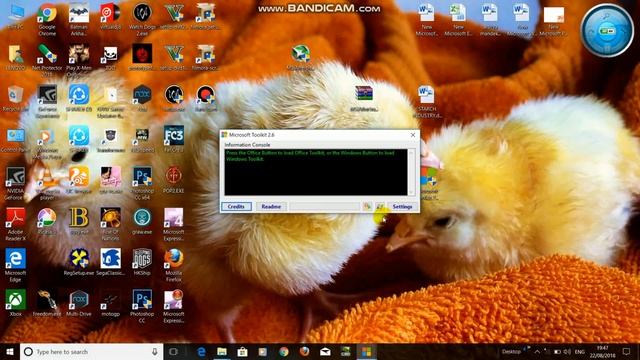The image size is (640, 360).
Task: Click the ENG language indicator
Action: [580, 351]
